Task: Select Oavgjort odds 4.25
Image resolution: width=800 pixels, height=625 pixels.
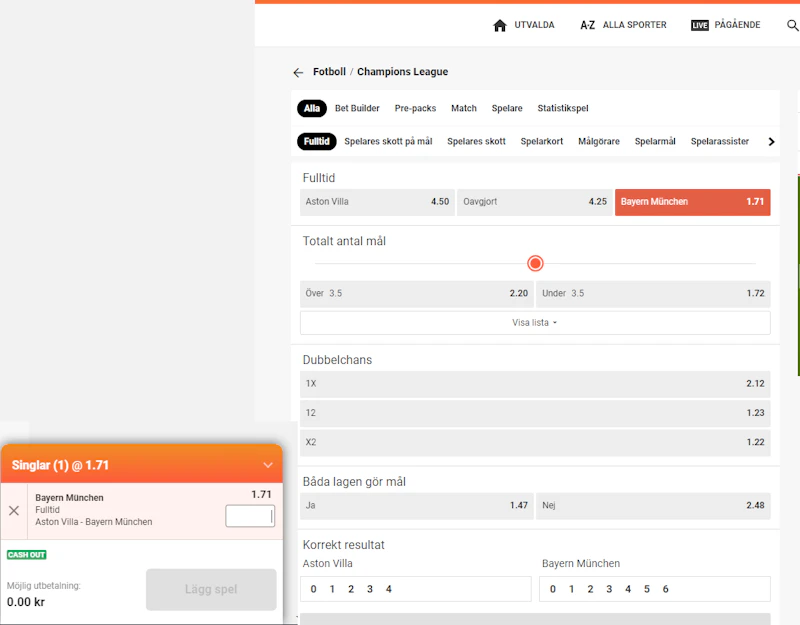Action: (x=535, y=202)
